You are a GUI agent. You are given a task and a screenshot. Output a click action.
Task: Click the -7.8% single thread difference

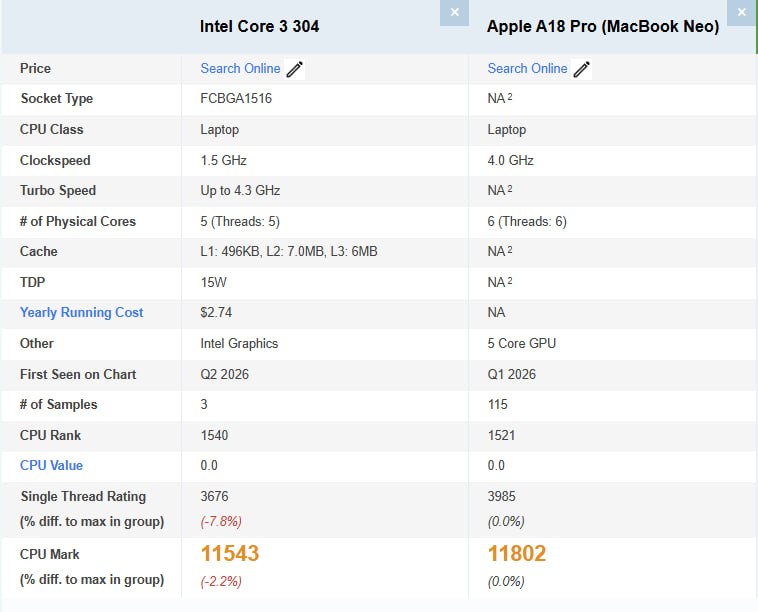tap(221, 522)
